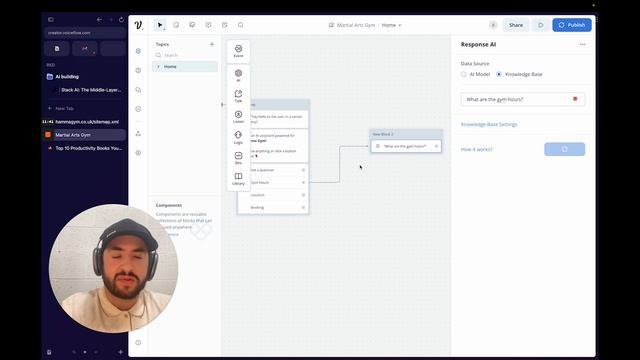This screenshot has width=640, height=360.
Task: Click the magnifier search icon in top toolbar
Action: tap(241, 25)
